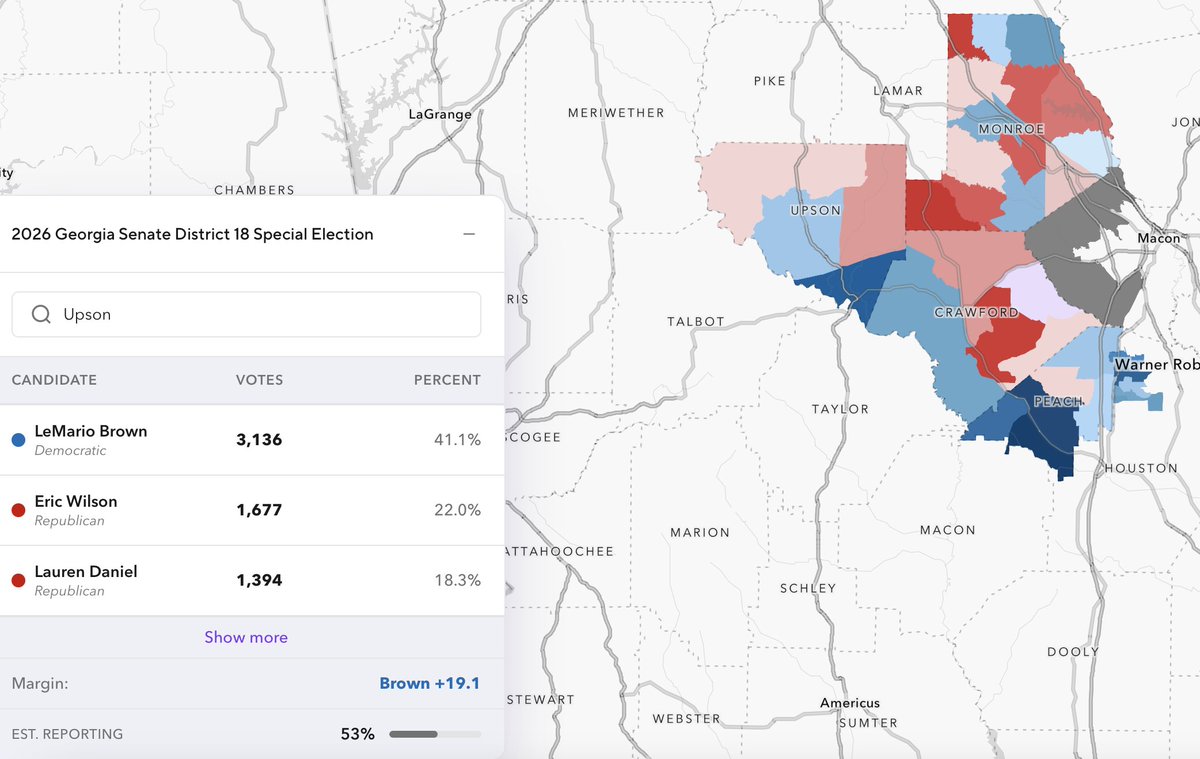Click the Macon city label on map
Image resolution: width=1200 pixels, height=759 pixels.
coord(1159,239)
